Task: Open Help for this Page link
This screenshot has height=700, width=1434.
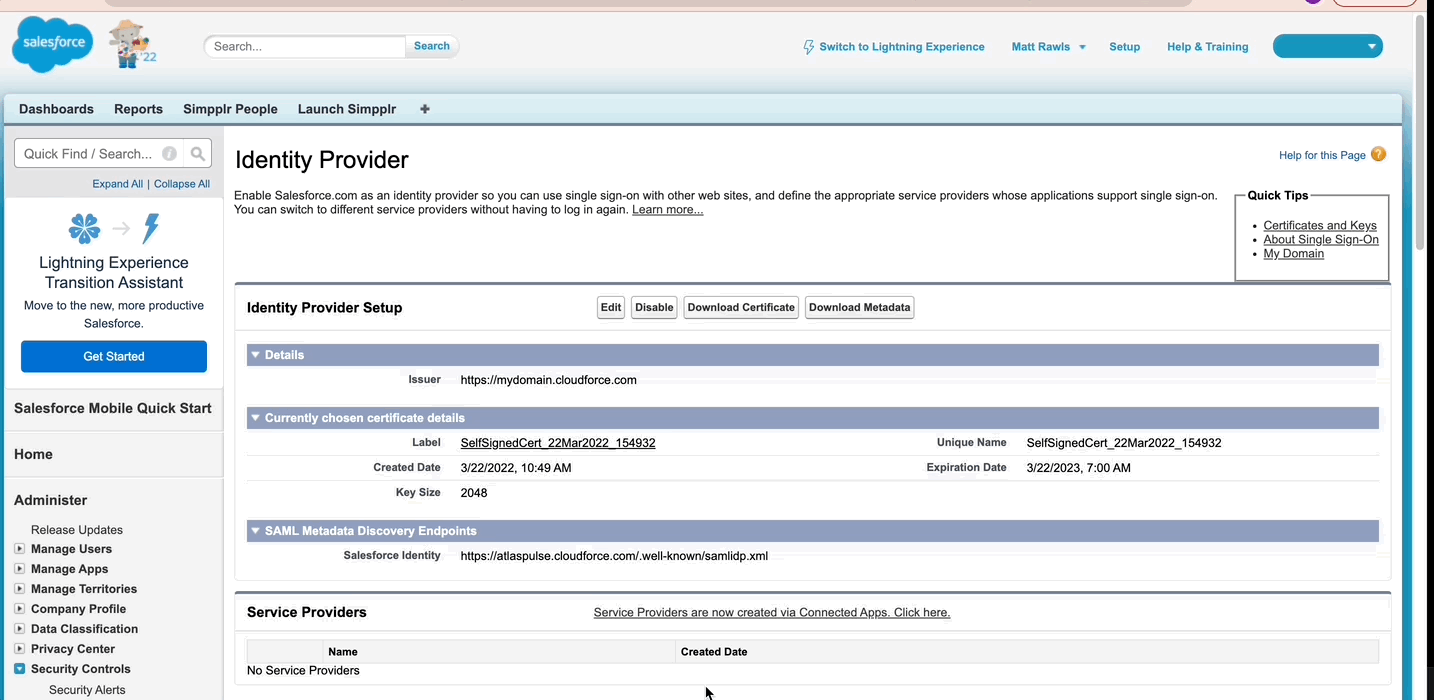Action: 1322,155
